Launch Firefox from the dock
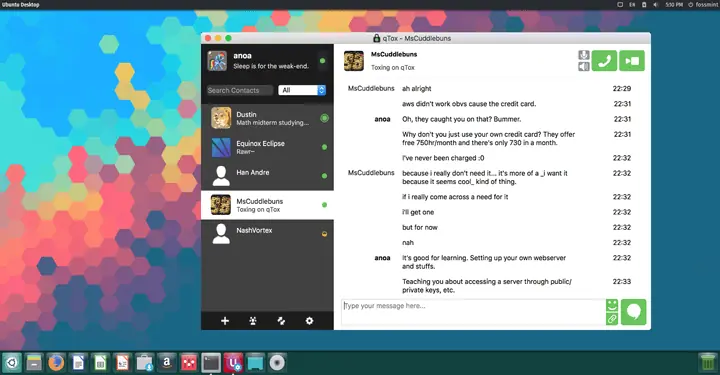 coord(56,363)
